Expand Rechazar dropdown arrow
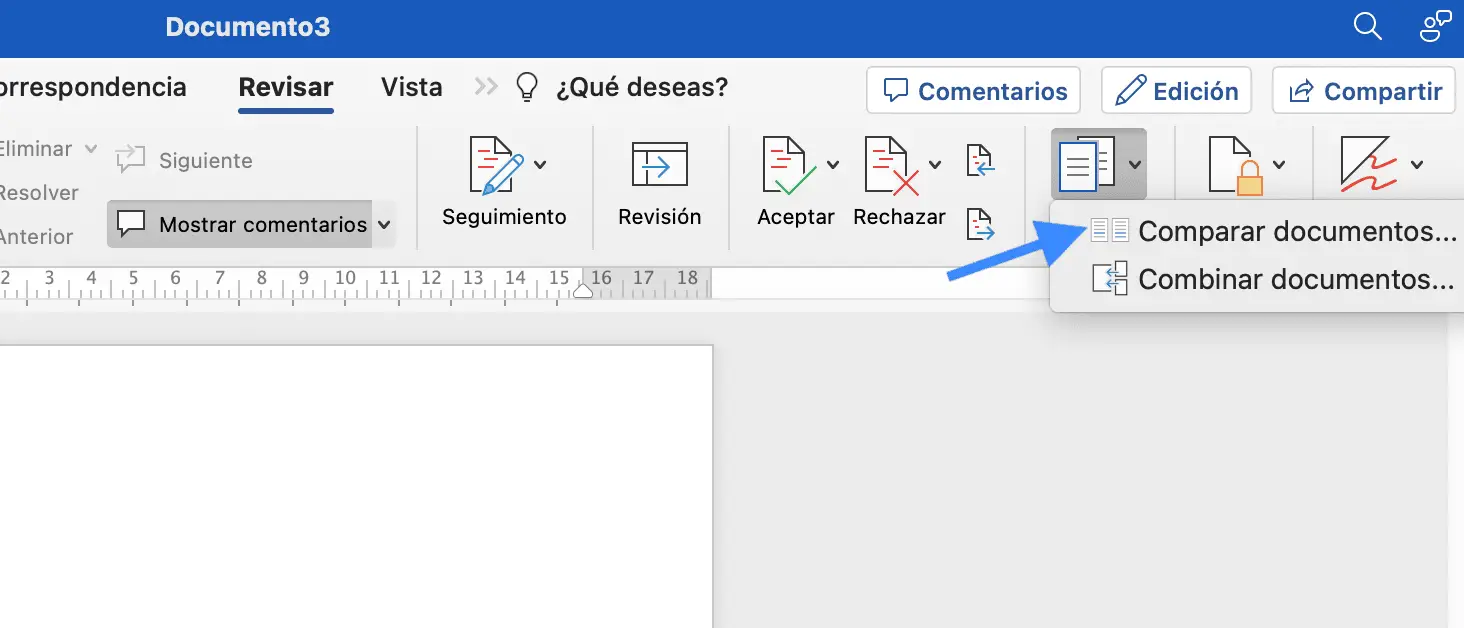This screenshot has width=1464, height=628. pyautogui.click(x=935, y=165)
